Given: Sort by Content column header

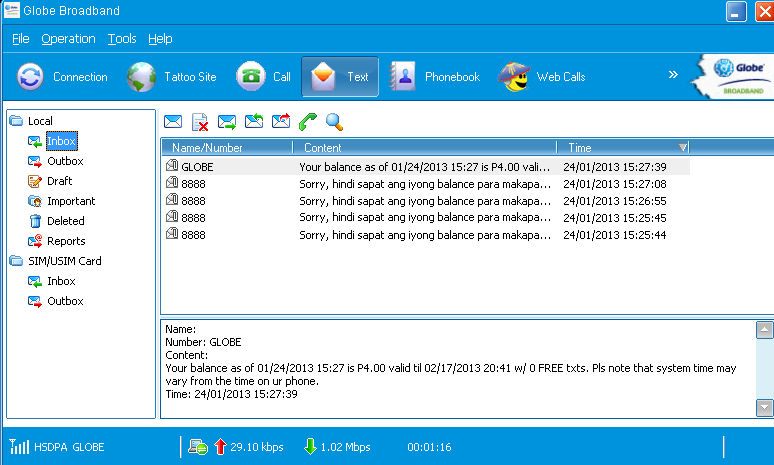Looking at the screenshot, I should [425, 148].
